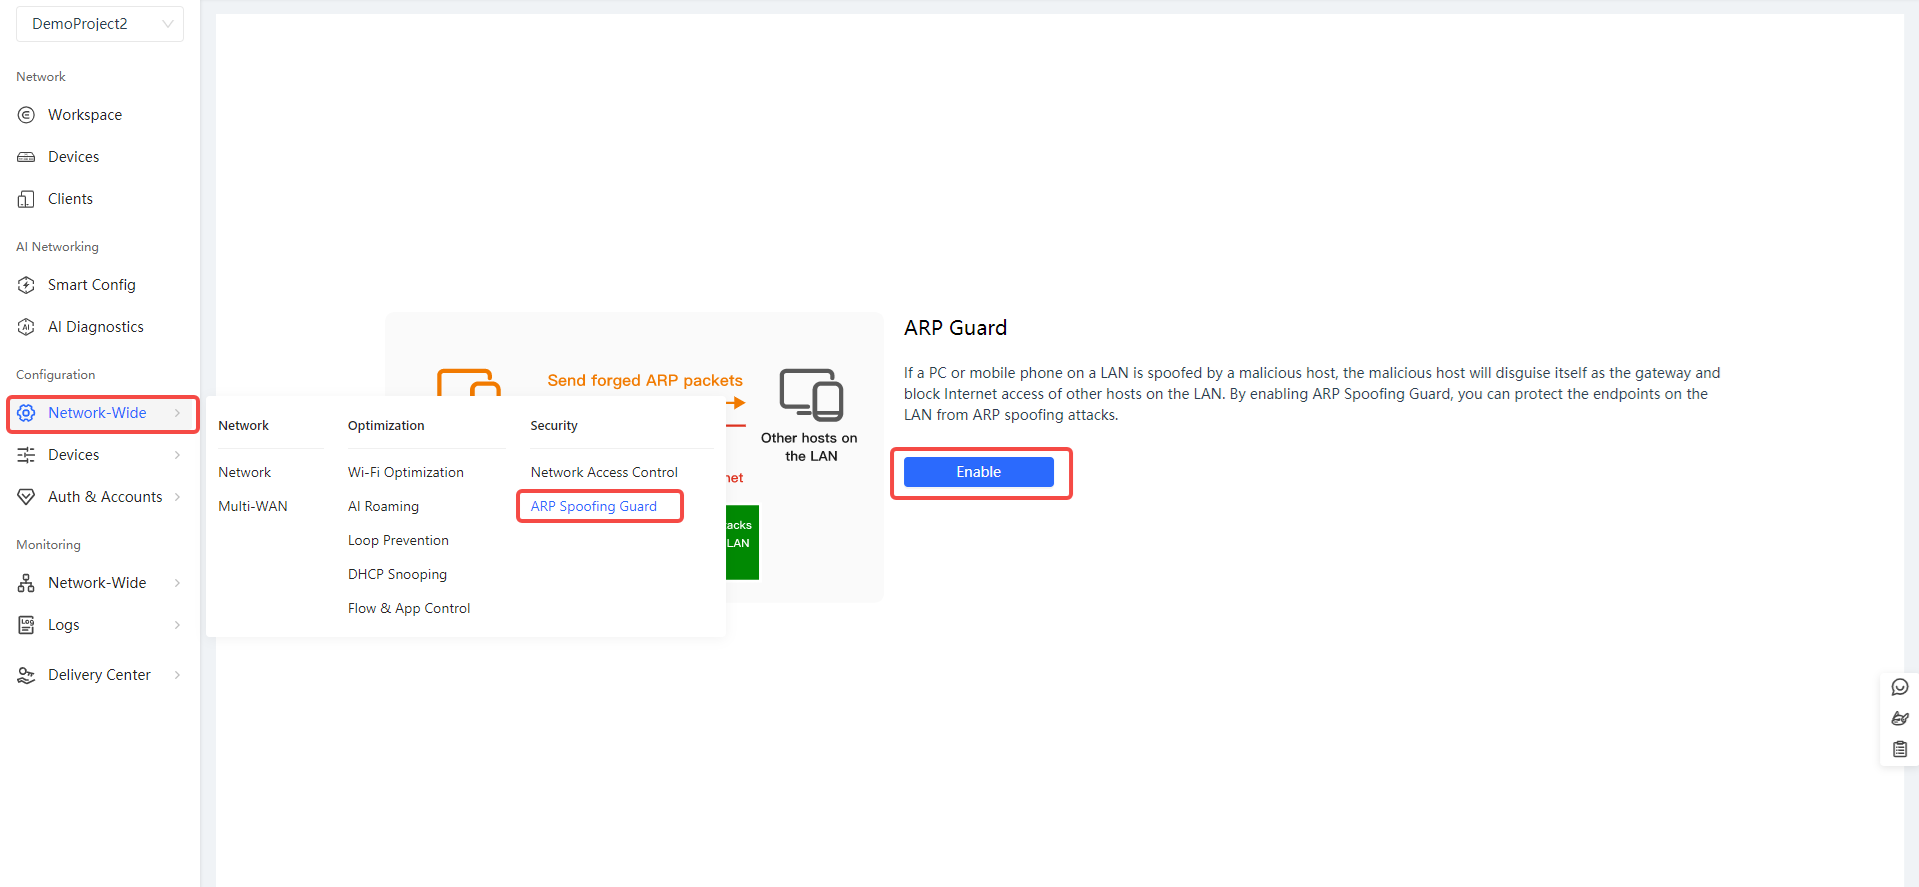Expand Network-Wide chevron under Configuration
Screen dimensions: 1919x887
[x=177, y=413]
